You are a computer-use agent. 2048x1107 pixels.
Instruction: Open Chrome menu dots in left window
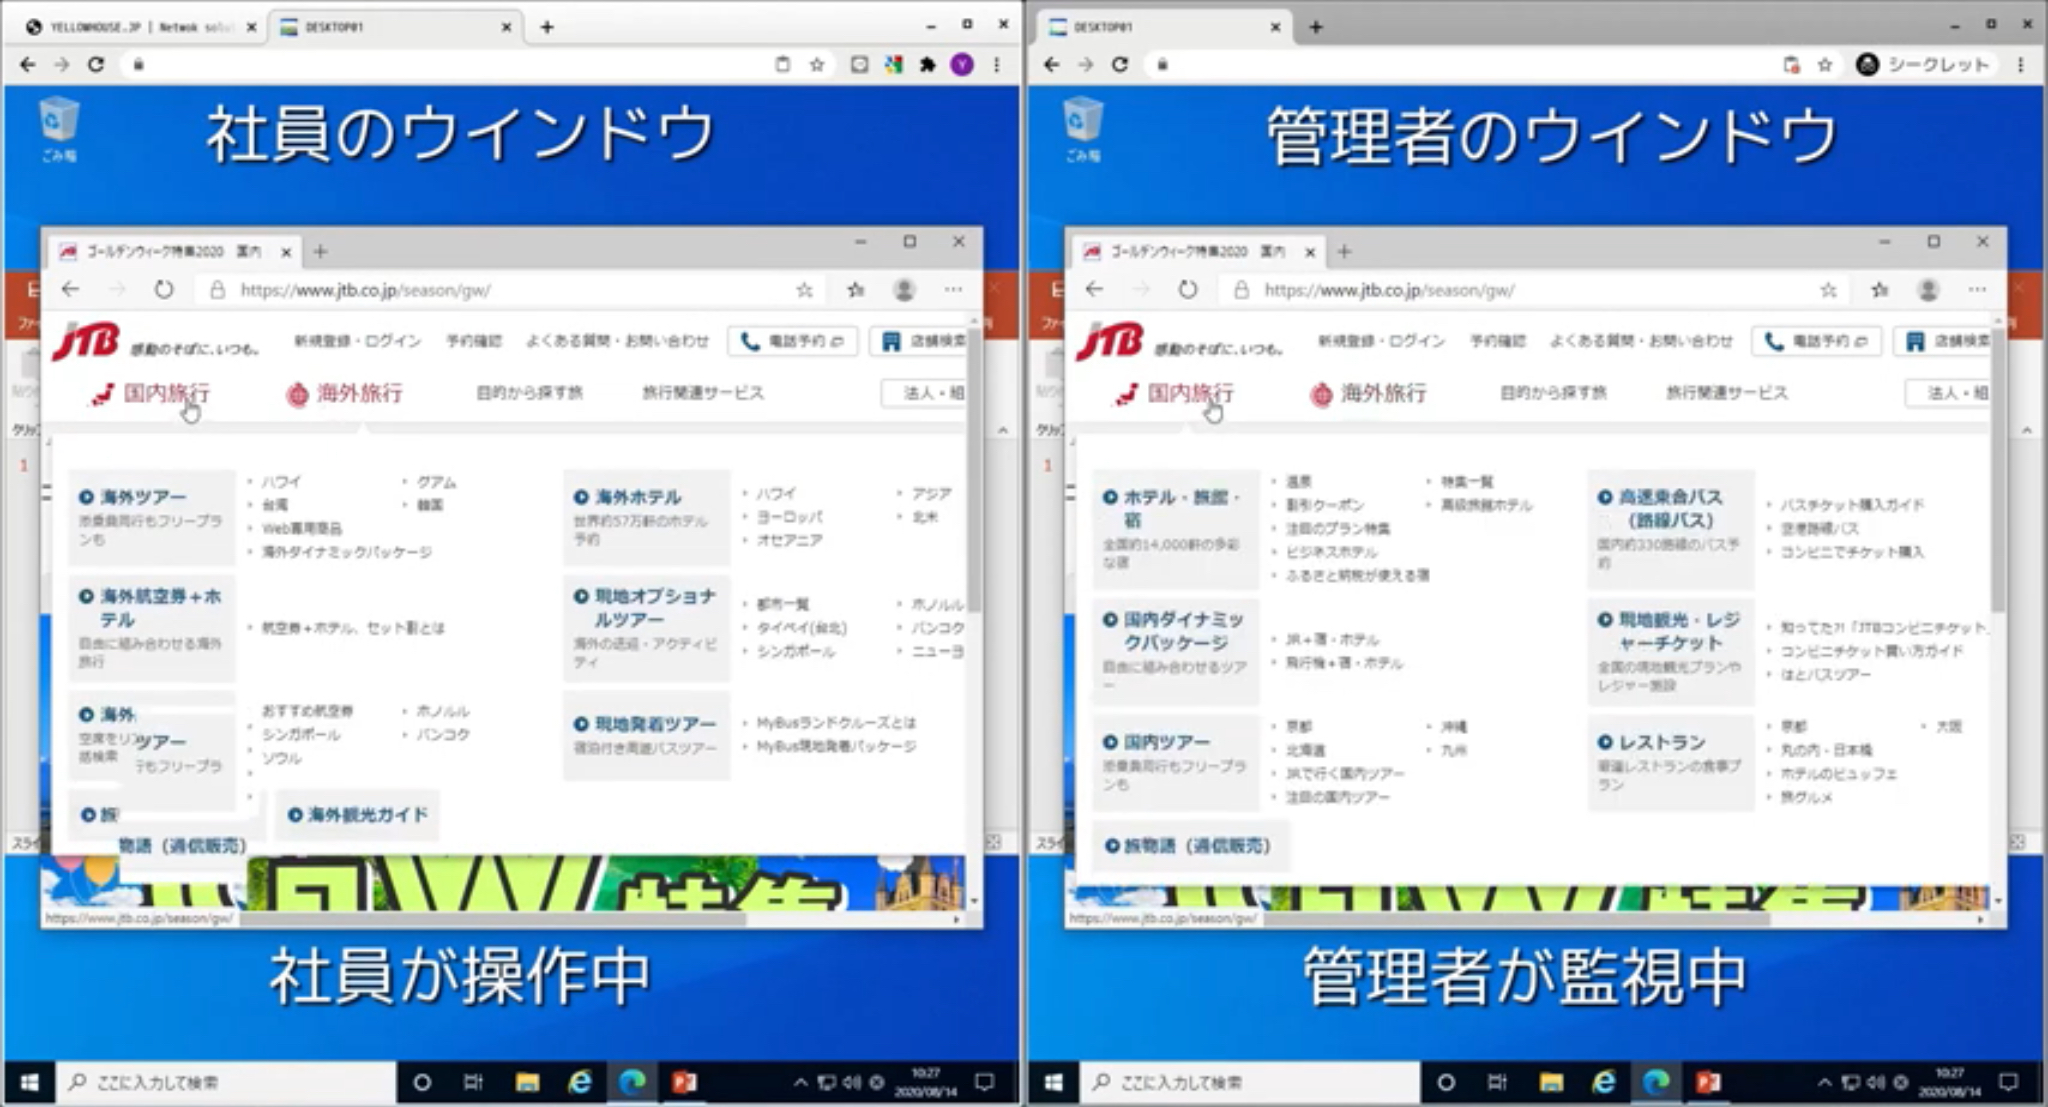[997, 65]
